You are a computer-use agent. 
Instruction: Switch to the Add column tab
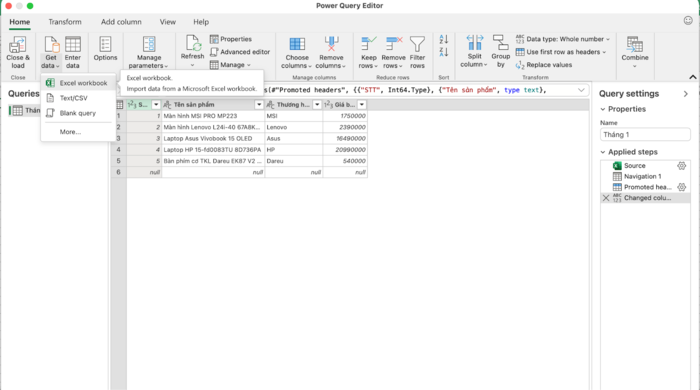coord(121,22)
